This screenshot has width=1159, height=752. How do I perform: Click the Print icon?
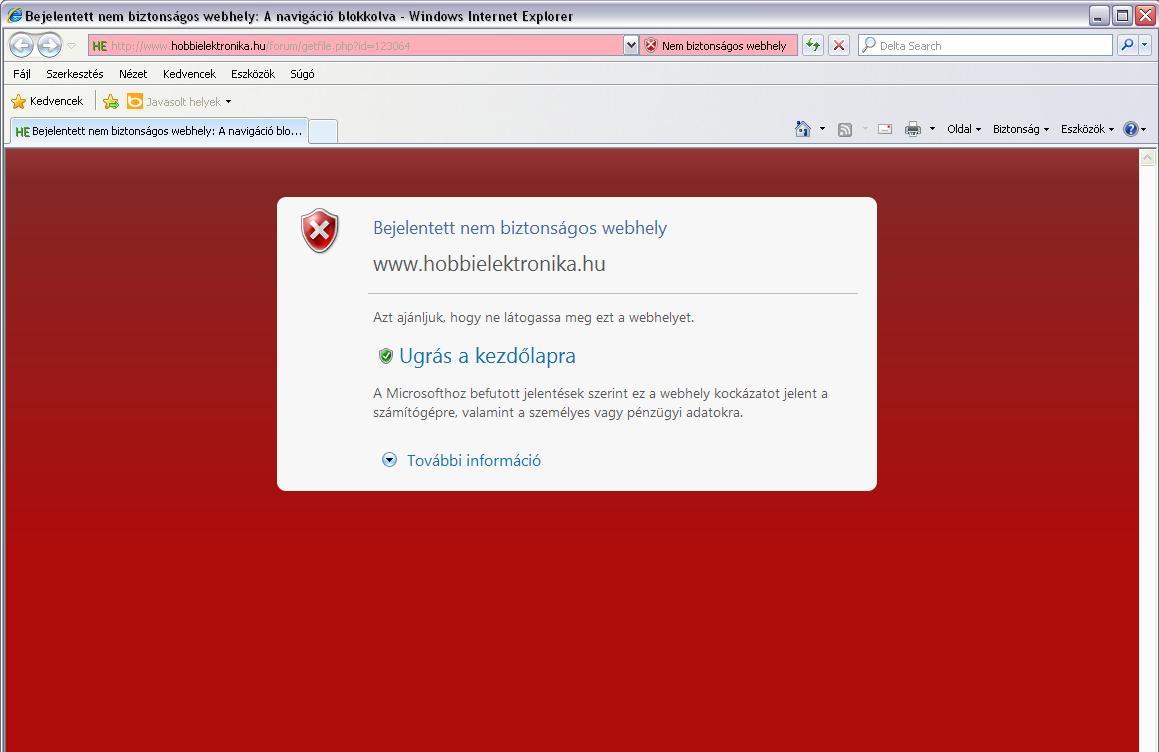(913, 129)
